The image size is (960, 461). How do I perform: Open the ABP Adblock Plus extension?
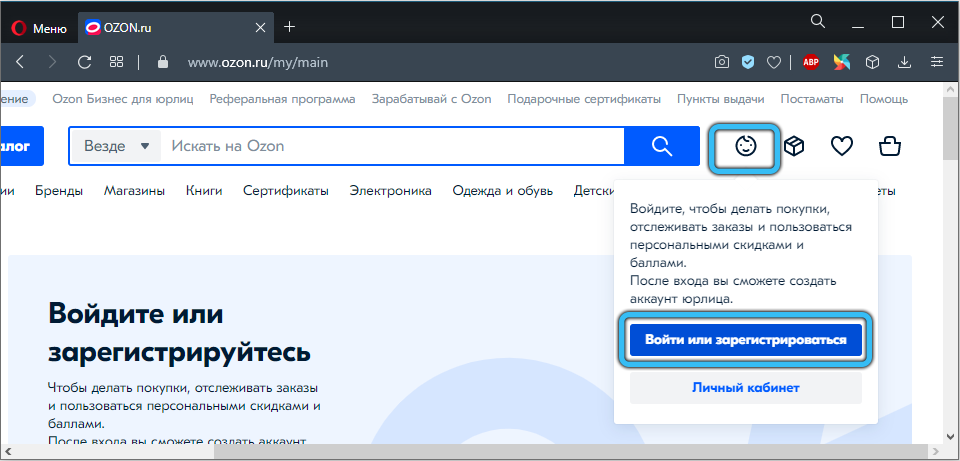pos(811,62)
